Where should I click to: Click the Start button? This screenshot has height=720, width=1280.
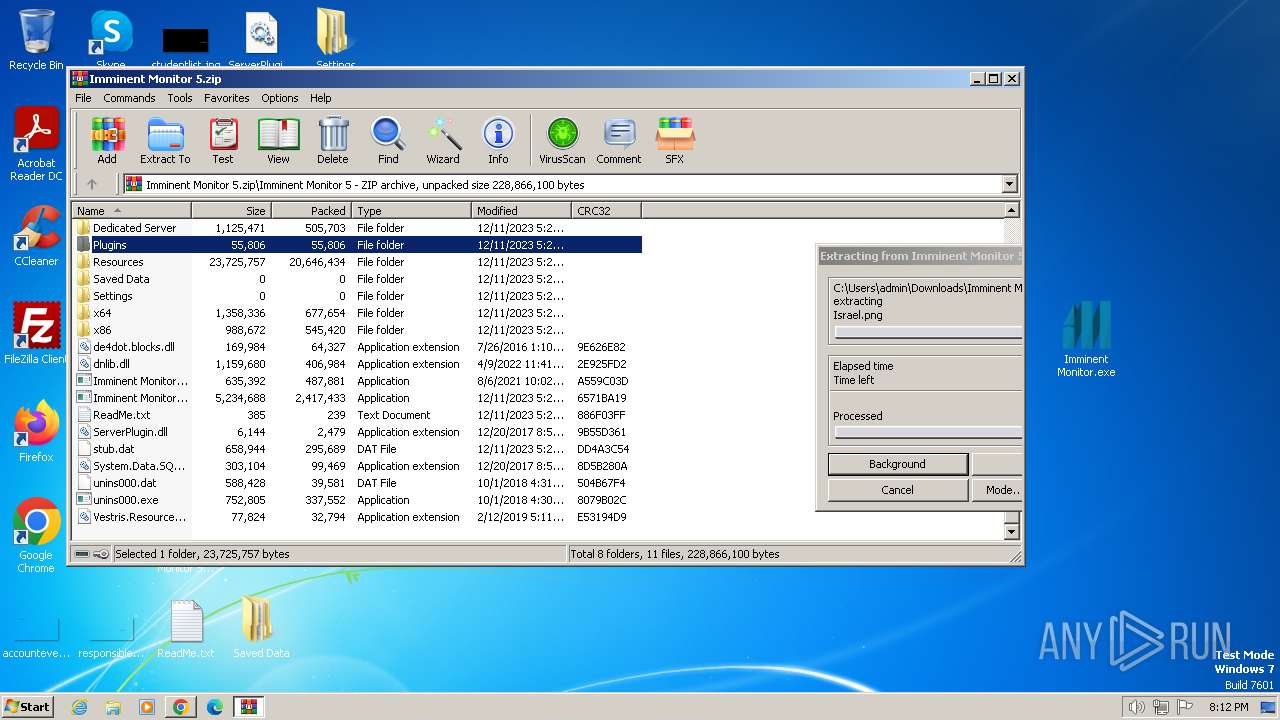27,707
